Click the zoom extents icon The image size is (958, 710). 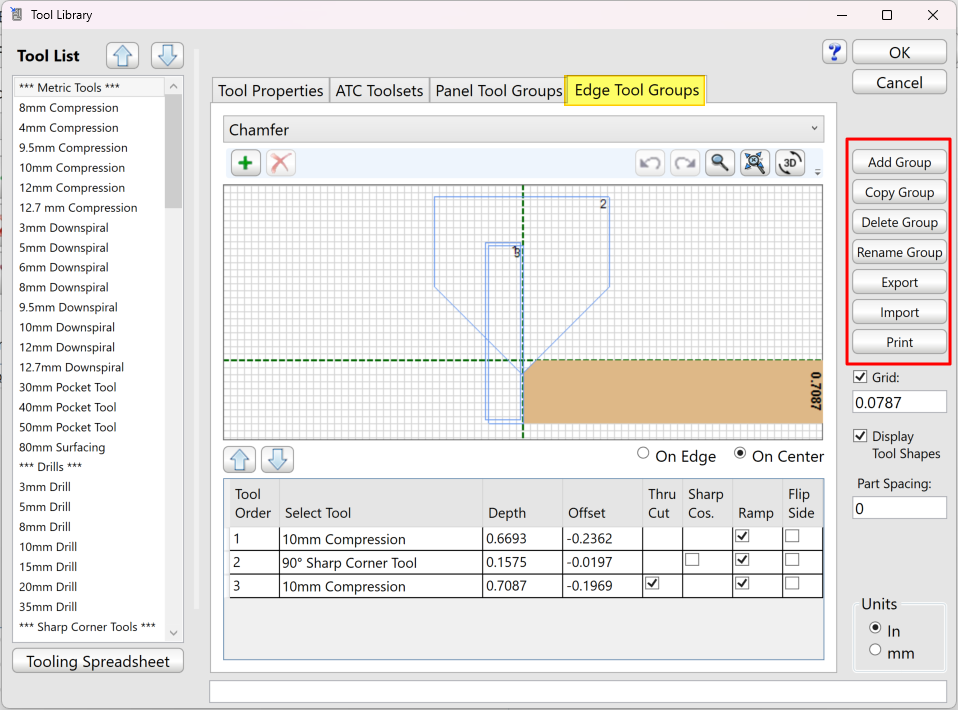[x=755, y=163]
